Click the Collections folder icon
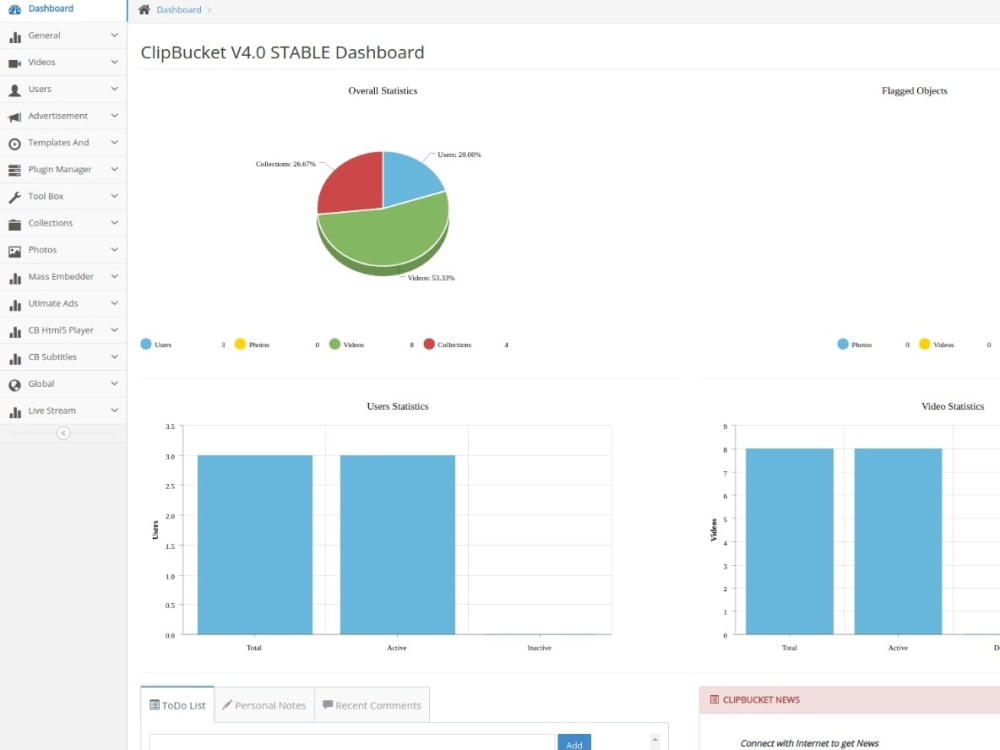 [15, 224]
